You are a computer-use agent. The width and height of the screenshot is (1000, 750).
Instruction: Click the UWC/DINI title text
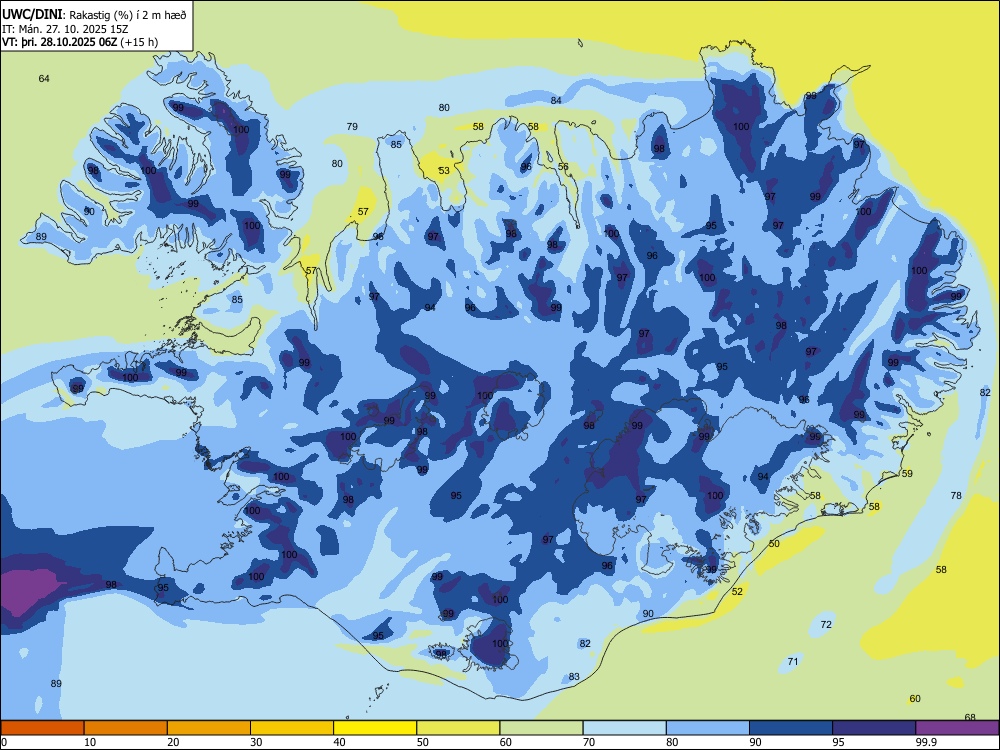pos(32,15)
